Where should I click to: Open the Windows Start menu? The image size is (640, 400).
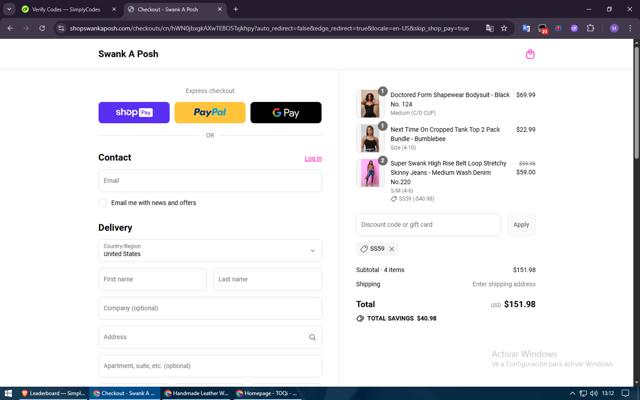pos(8,393)
